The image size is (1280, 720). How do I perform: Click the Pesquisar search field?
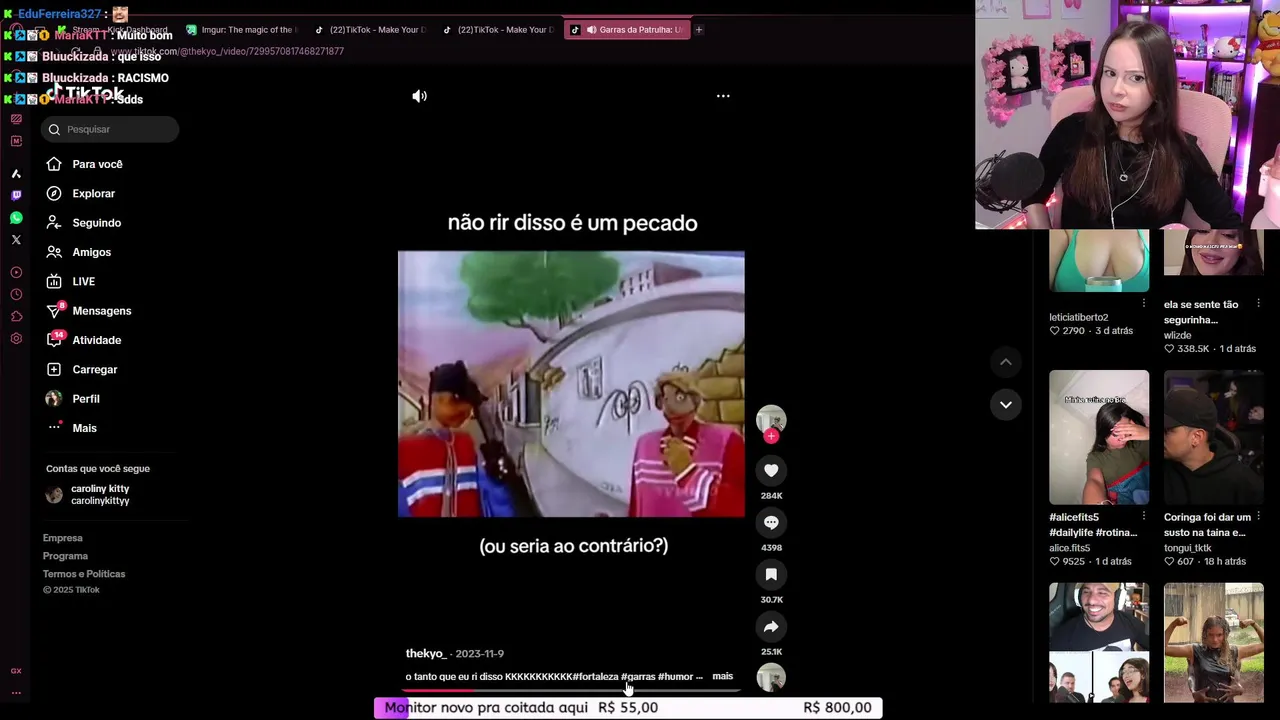(110, 129)
